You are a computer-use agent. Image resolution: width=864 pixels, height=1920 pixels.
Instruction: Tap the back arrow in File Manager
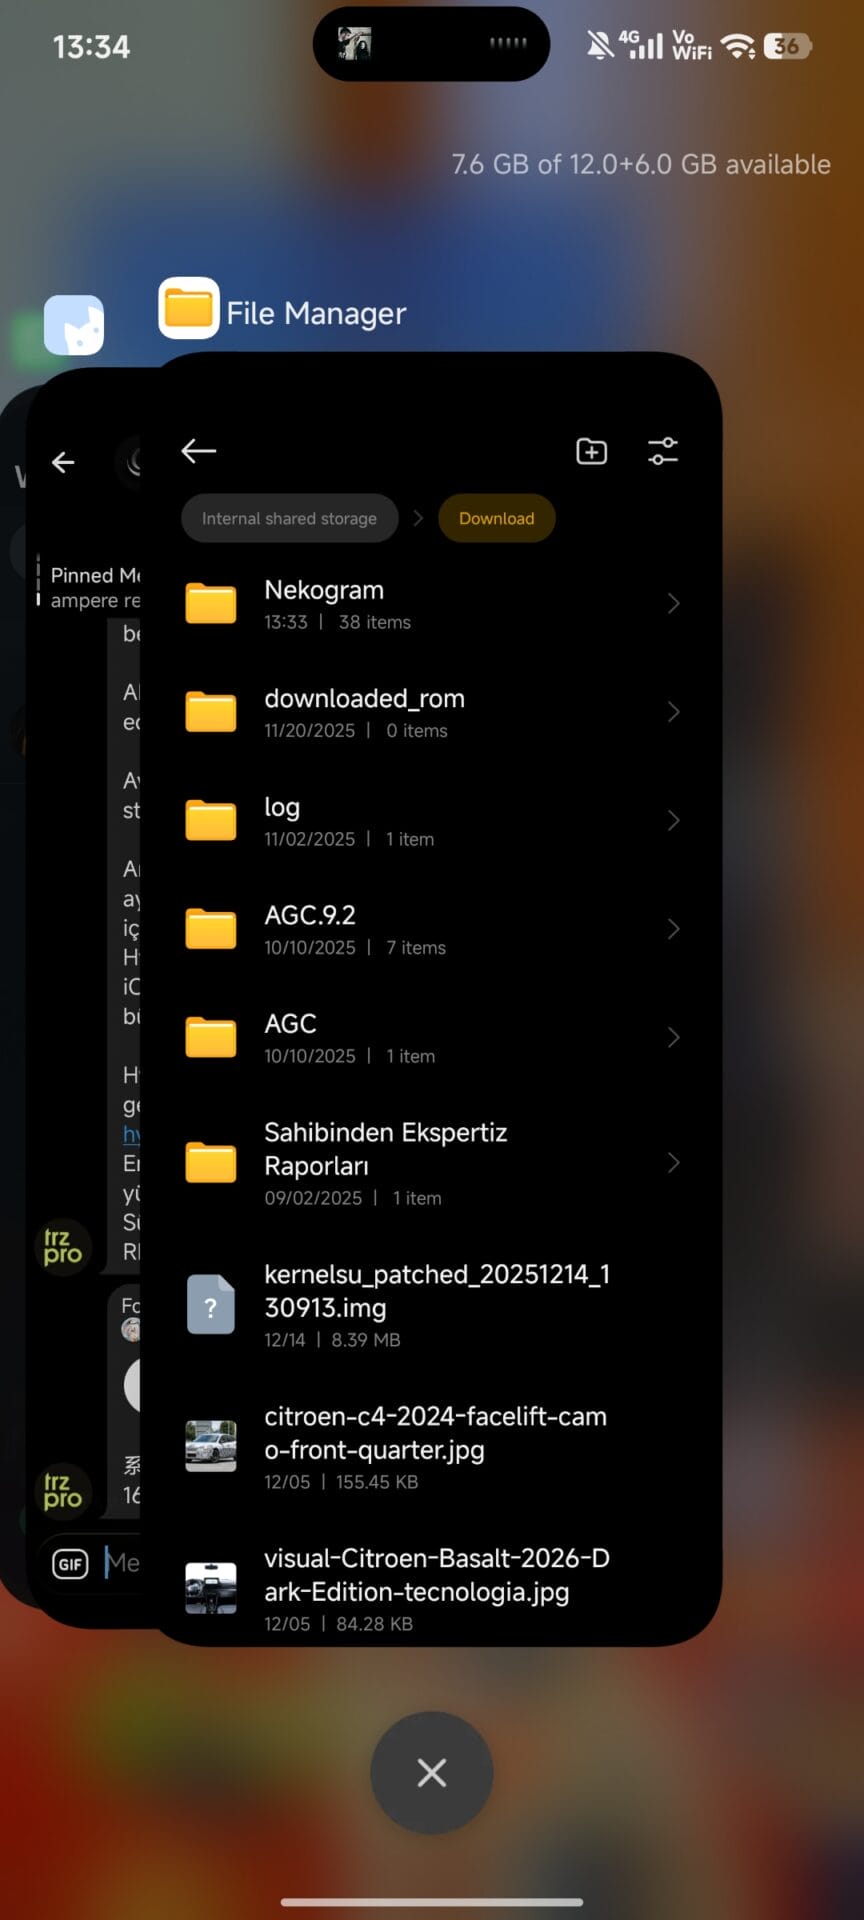pyautogui.click(x=199, y=451)
